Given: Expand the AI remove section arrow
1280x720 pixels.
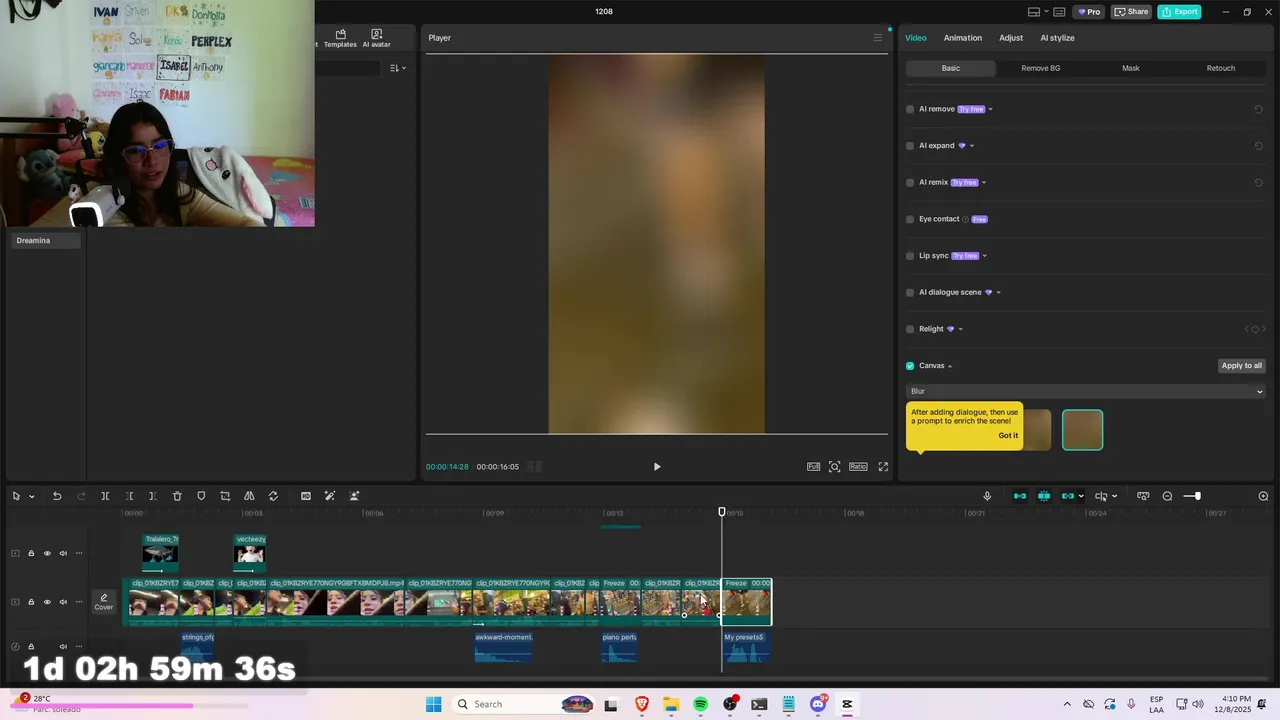Looking at the screenshot, I should point(991,109).
